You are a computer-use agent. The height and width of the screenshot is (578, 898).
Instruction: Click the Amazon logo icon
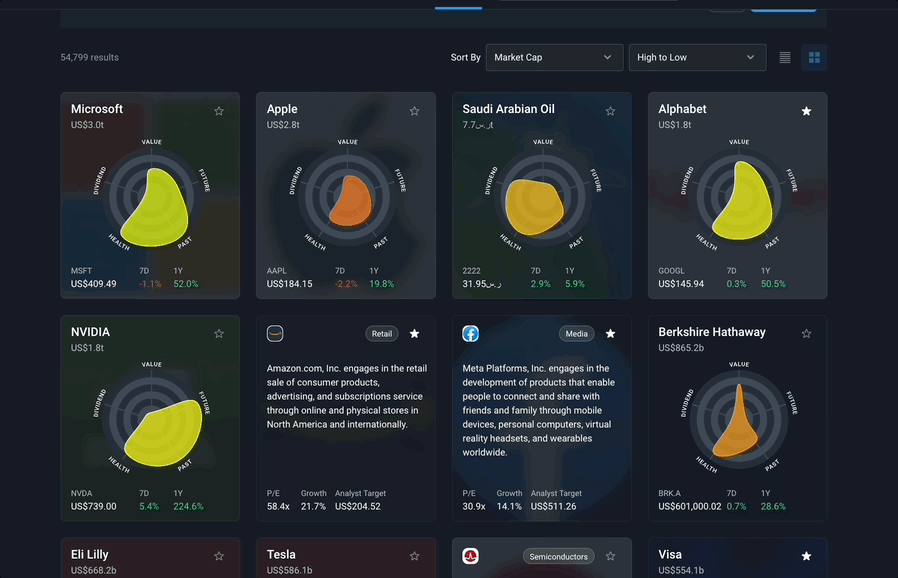[x=275, y=333]
